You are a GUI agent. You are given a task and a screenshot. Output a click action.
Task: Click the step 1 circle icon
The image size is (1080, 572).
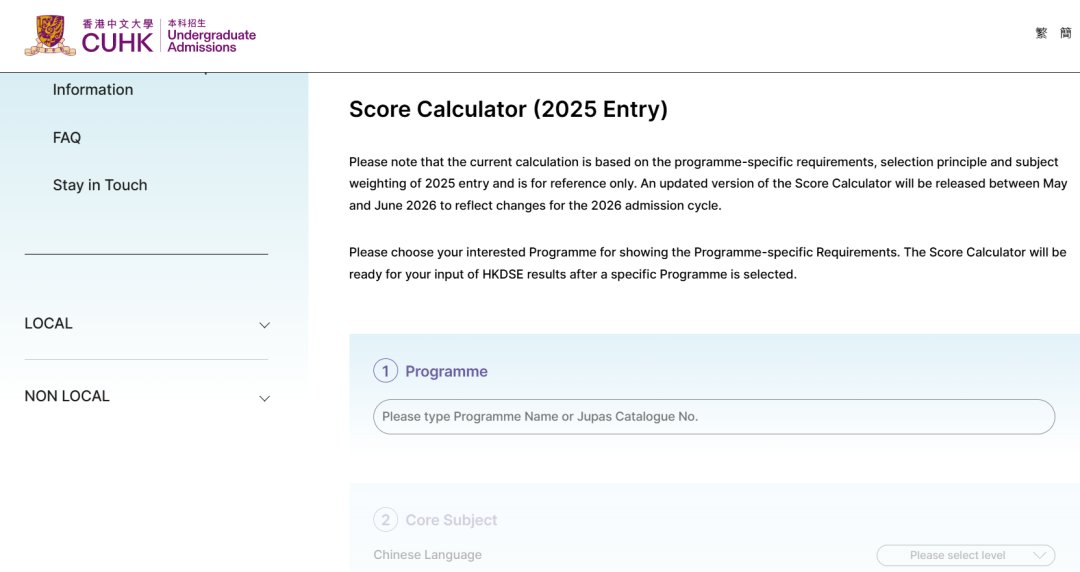(x=386, y=371)
